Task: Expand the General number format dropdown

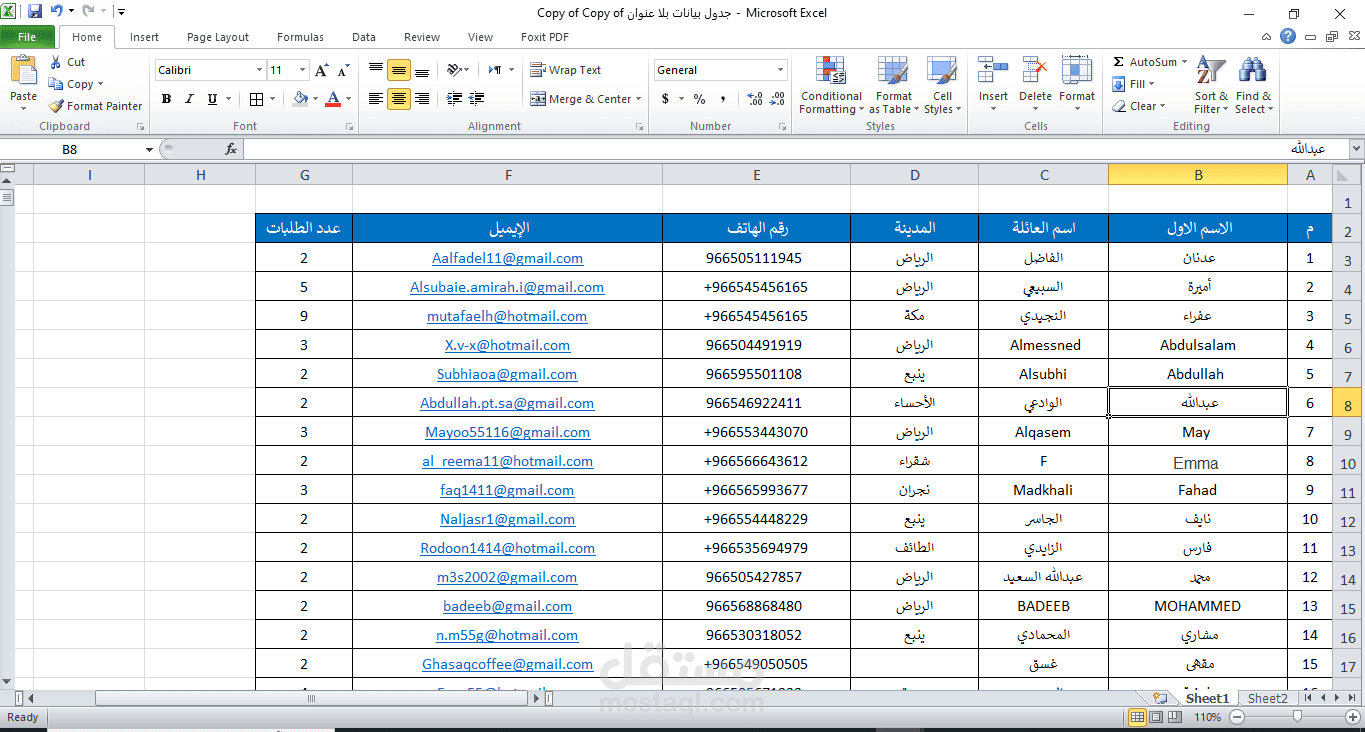Action: point(780,70)
